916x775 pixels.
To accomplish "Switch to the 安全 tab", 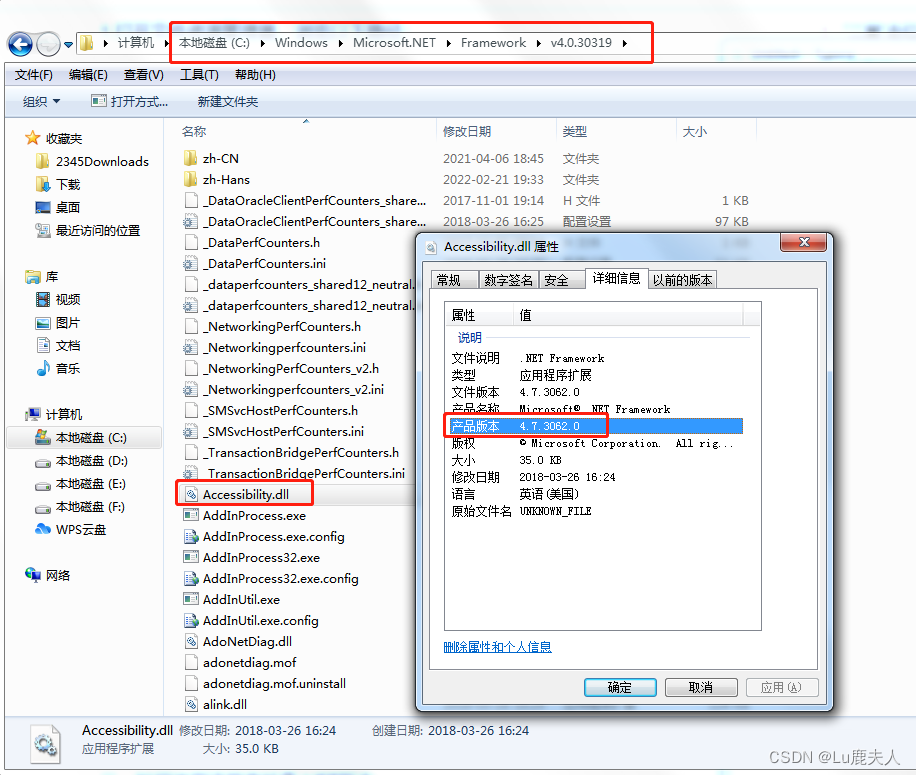I will click(x=561, y=280).
